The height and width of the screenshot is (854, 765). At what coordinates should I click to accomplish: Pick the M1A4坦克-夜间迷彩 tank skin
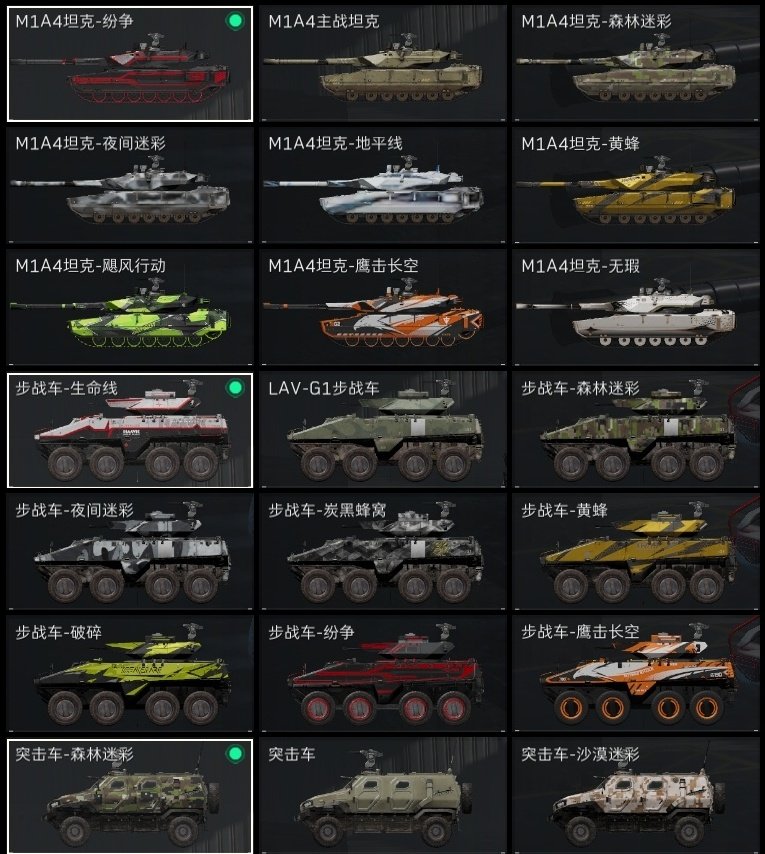[x=130, y=185]
